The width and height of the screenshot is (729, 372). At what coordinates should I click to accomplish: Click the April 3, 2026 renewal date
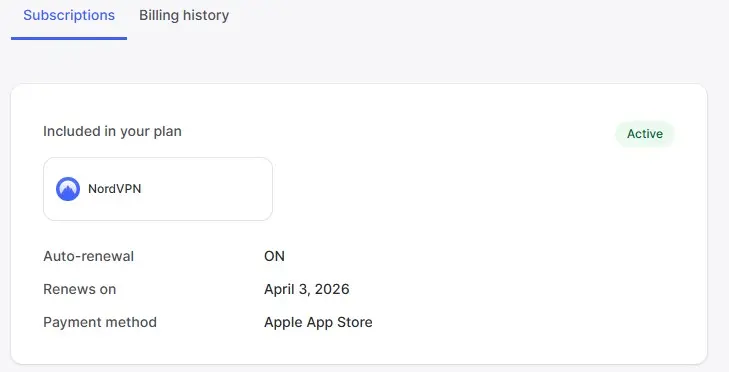coord(306,289)
